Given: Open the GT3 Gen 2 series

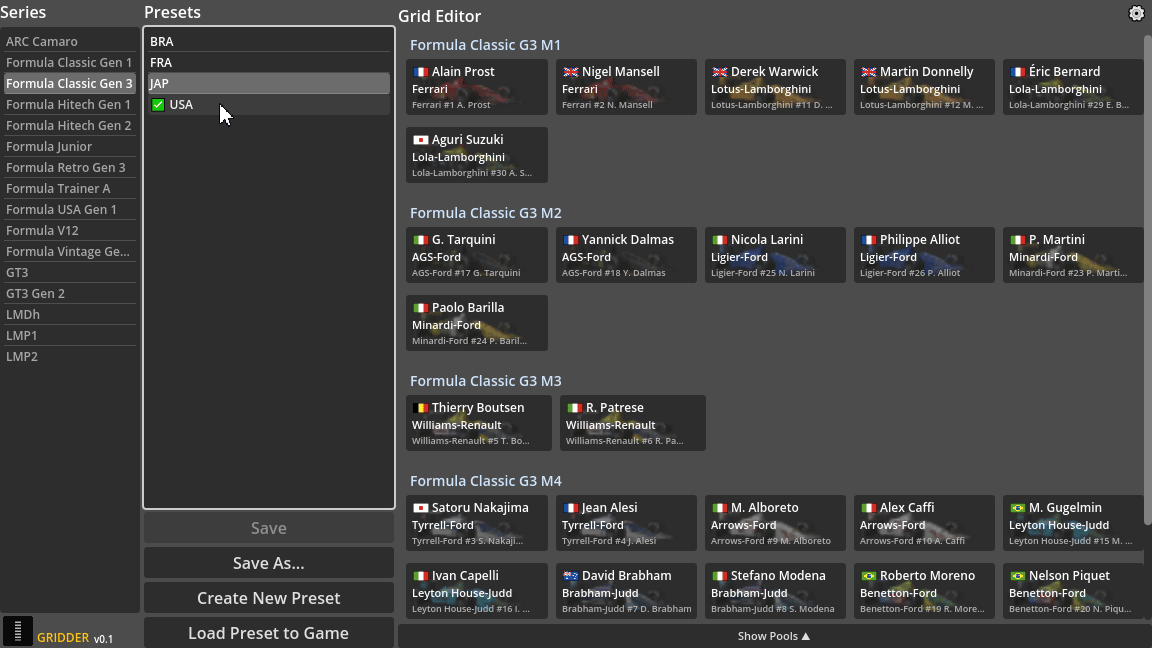Looking at the screenshot, I should point(69,294).
